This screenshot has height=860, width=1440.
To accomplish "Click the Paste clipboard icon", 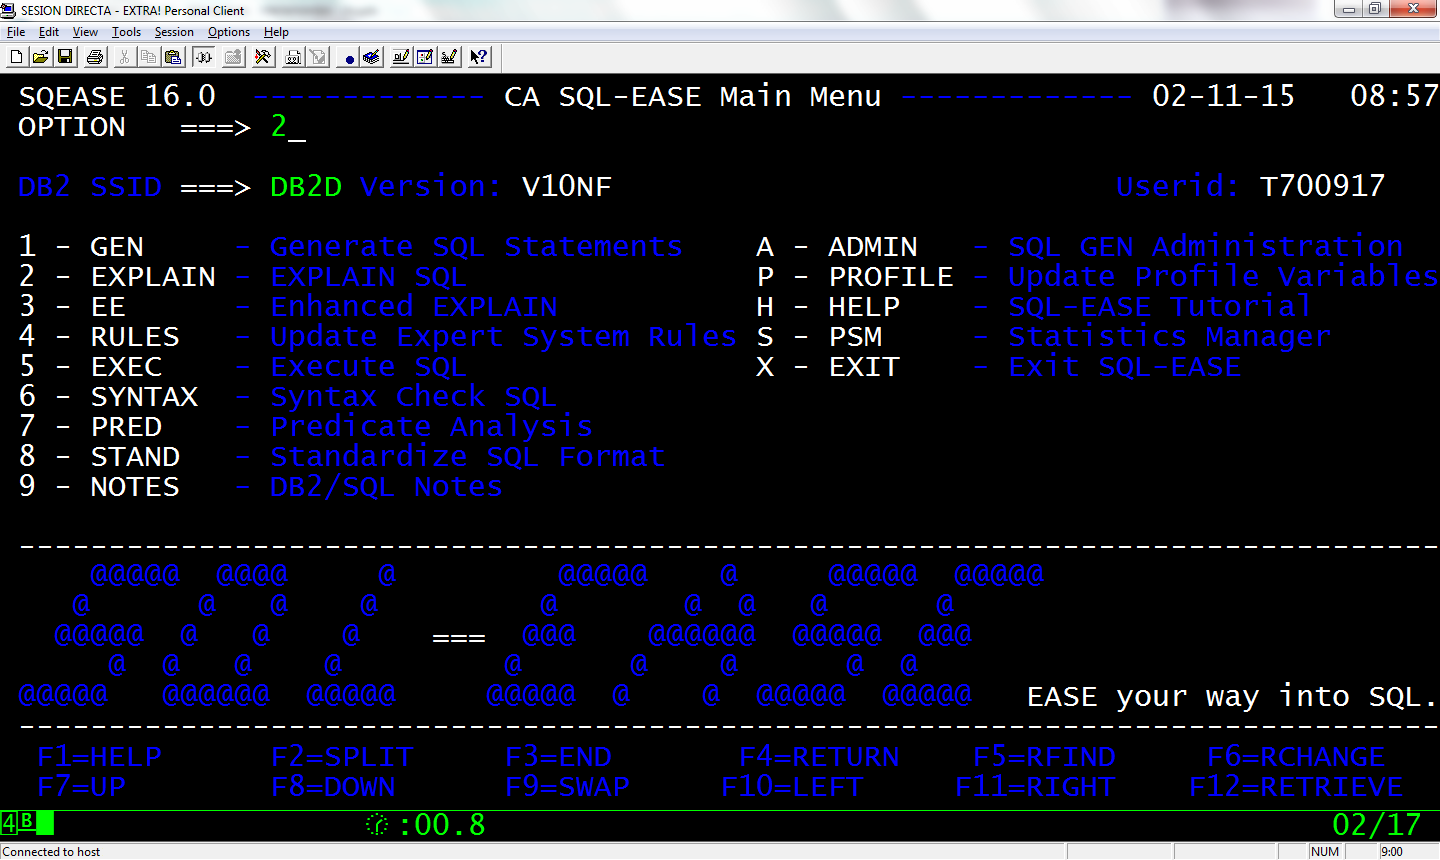I will click(173, 57).
